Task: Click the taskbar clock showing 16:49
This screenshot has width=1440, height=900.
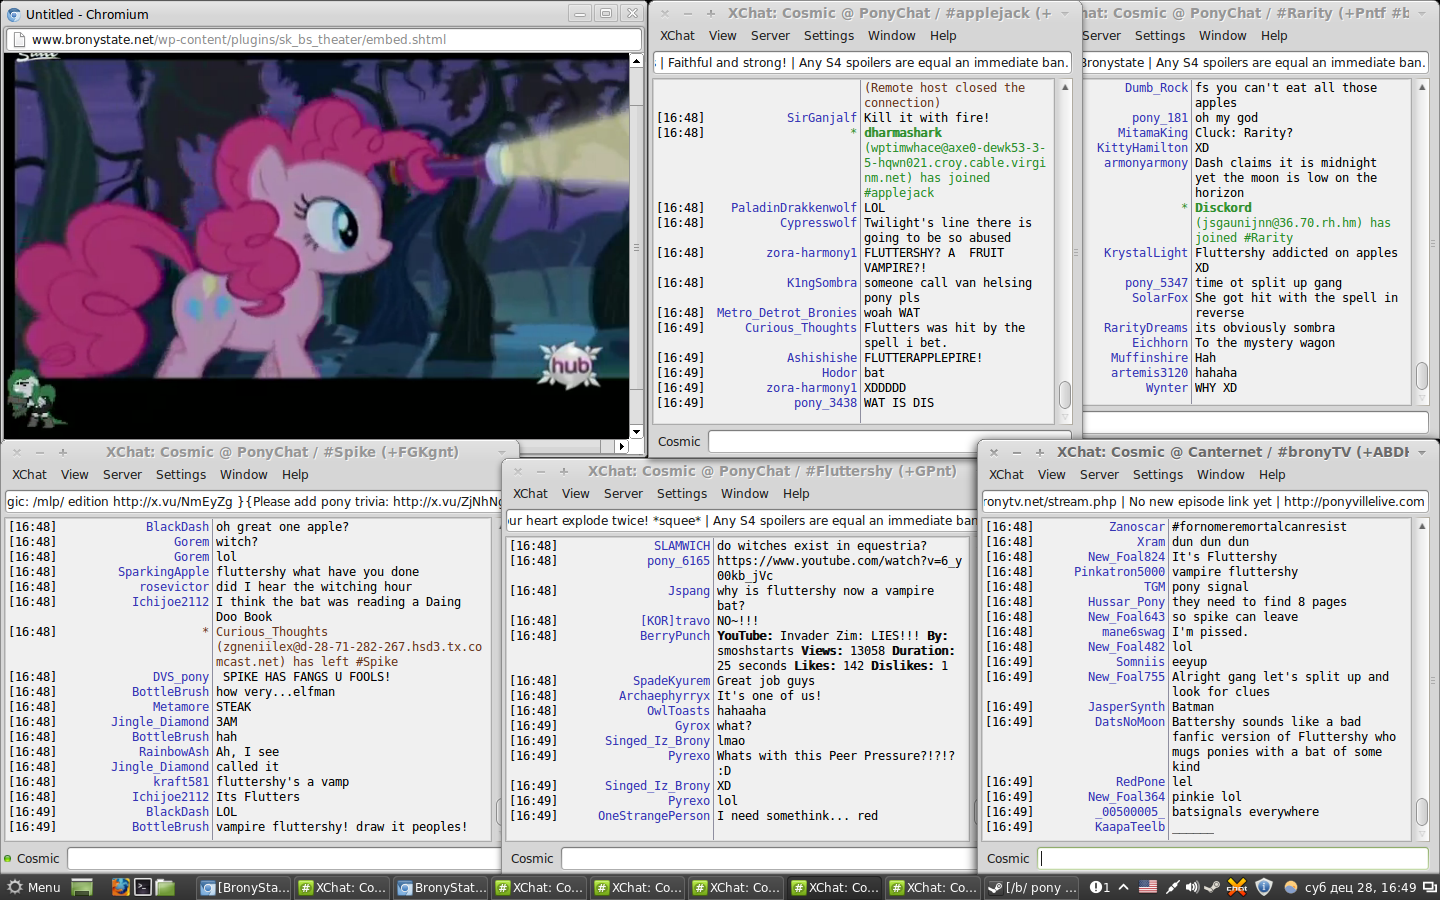Action: (x=1361, y=887)
